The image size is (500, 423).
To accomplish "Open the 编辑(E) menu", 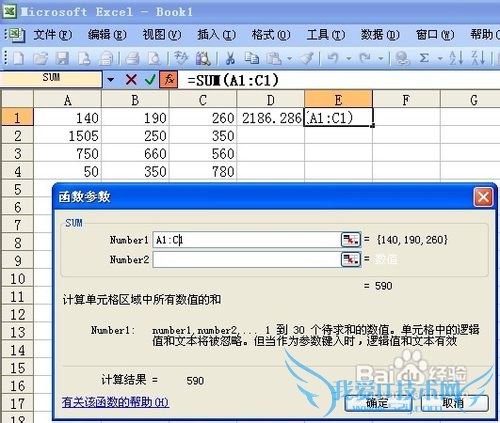I will coord(107,35).
